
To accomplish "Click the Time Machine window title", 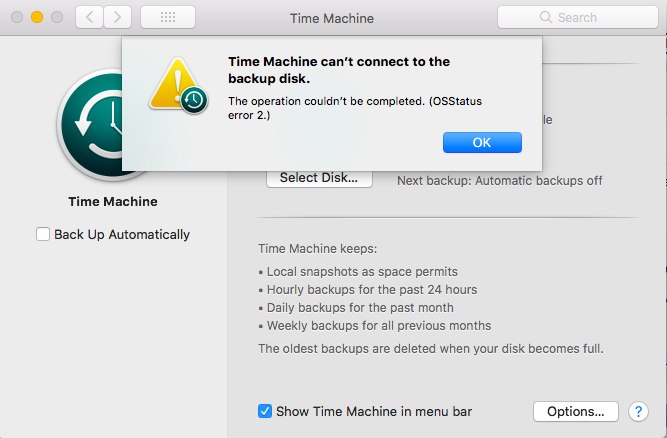I will (332, 18).
